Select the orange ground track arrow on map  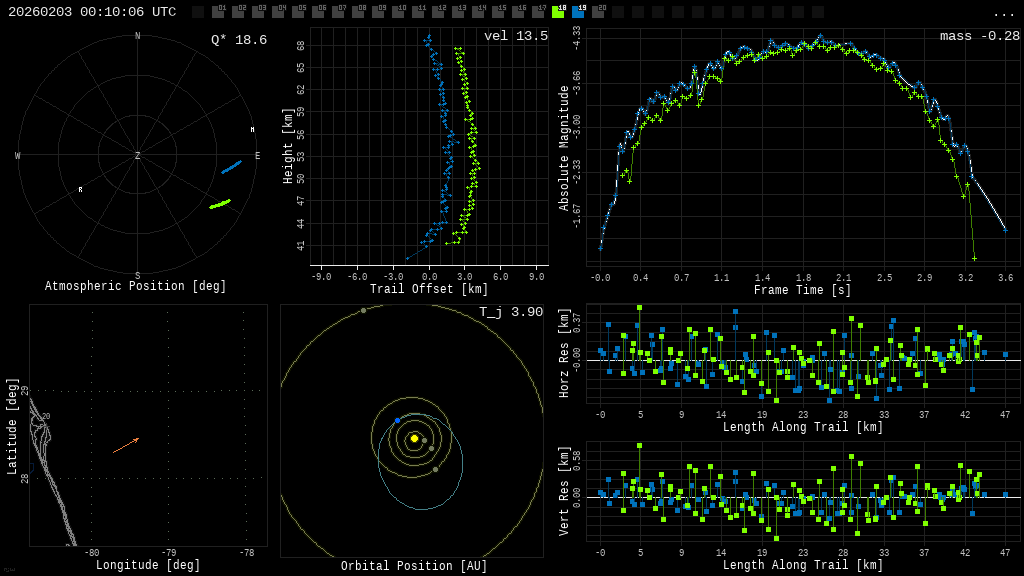click(x=126, y=445)
